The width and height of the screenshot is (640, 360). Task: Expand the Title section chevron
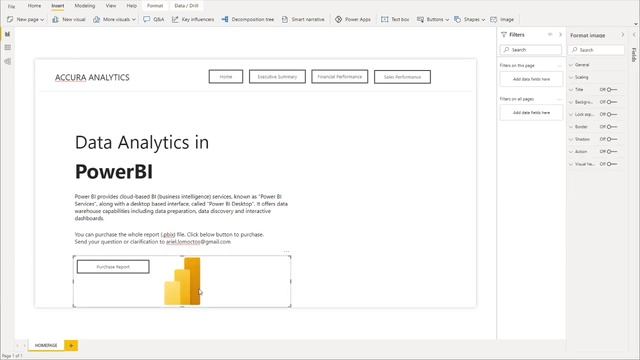(571, 89)
